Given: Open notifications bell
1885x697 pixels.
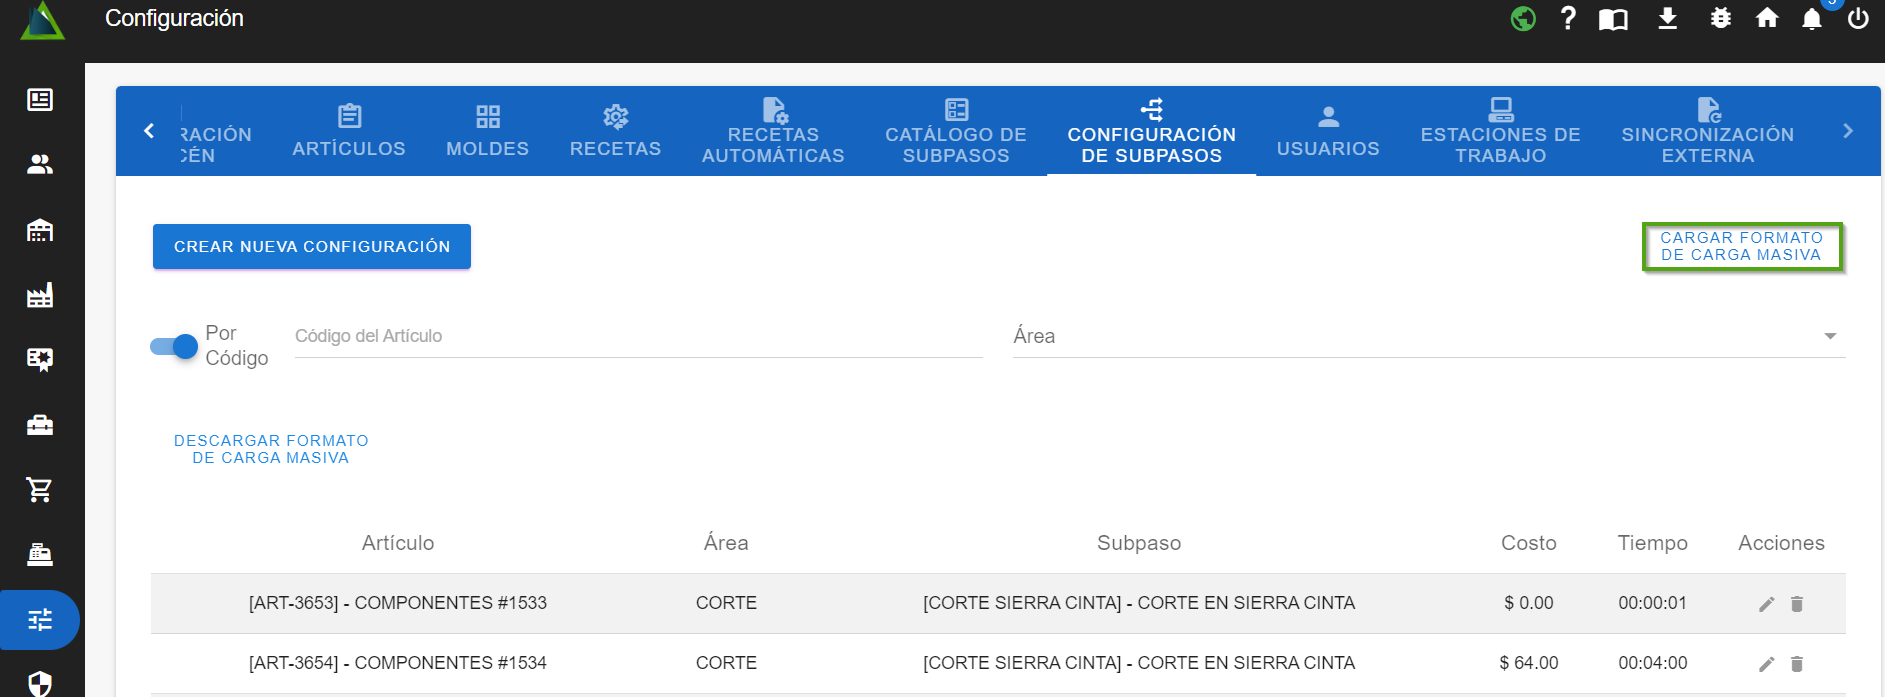Looking at the screenshot, I should pyautogui.click(x=1811, y=19).
